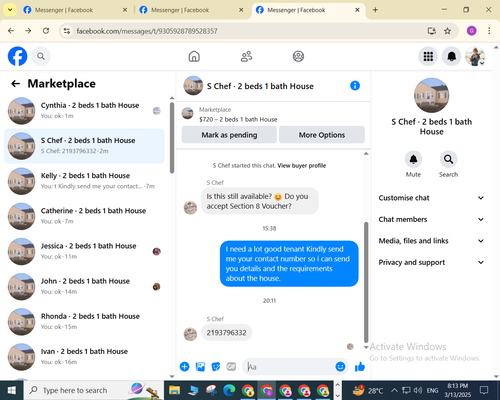Search within the conversation
The image size is (500, 400).
[448, 159]
